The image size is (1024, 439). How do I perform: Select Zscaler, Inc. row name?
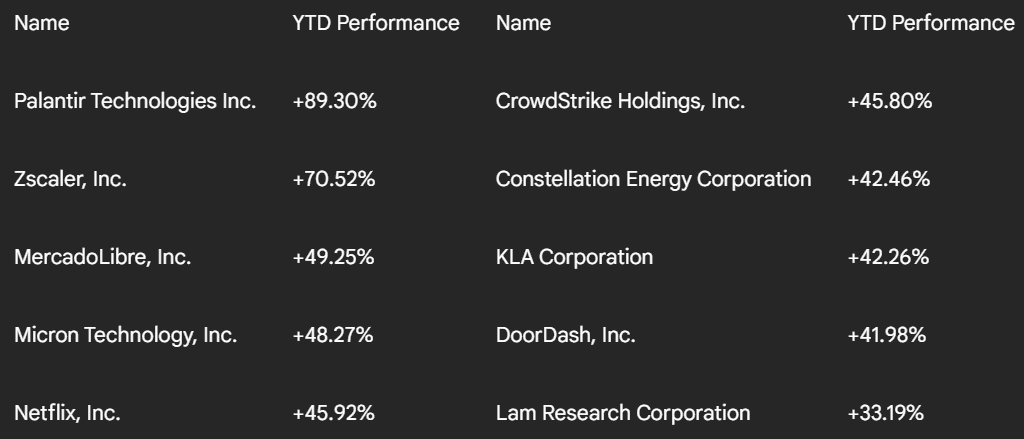pyautogui.click(x=71, y=179)
